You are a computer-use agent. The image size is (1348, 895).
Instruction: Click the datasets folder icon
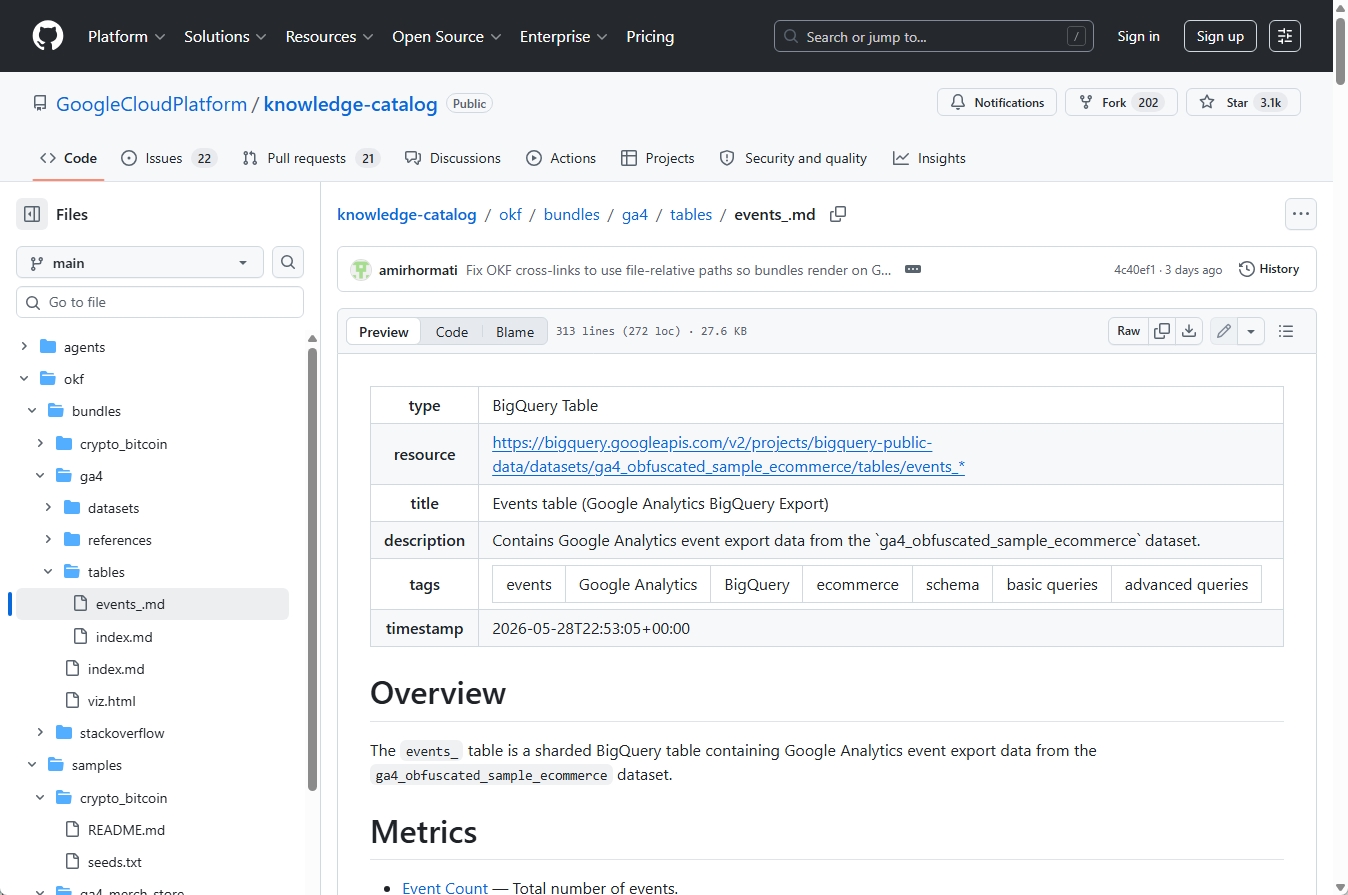pos(72,508)
